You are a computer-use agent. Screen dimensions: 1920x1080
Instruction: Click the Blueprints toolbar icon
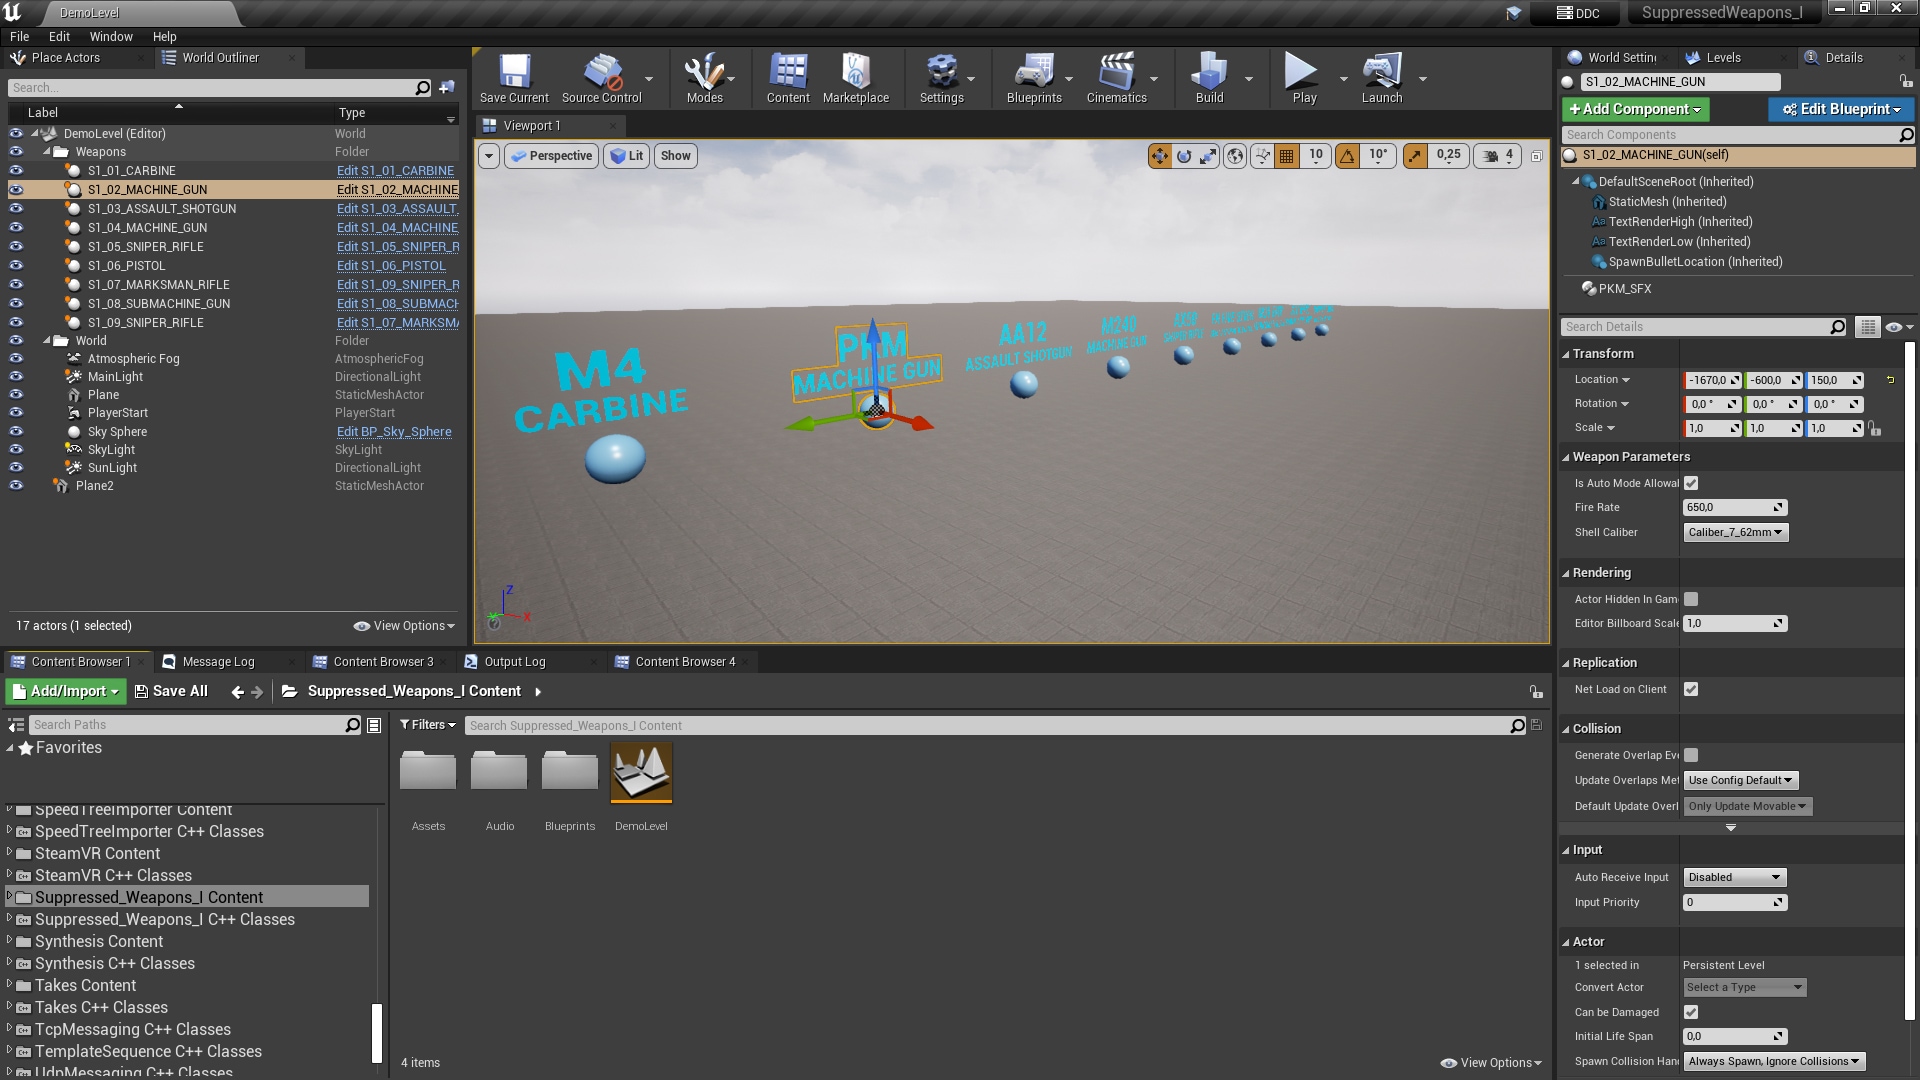(x=1033, y=78)
